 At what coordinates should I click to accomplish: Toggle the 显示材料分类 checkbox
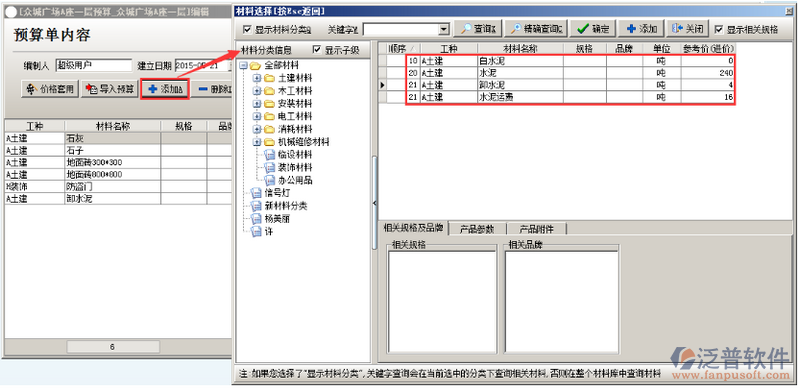pyautogui.click(x=247, y=30)
